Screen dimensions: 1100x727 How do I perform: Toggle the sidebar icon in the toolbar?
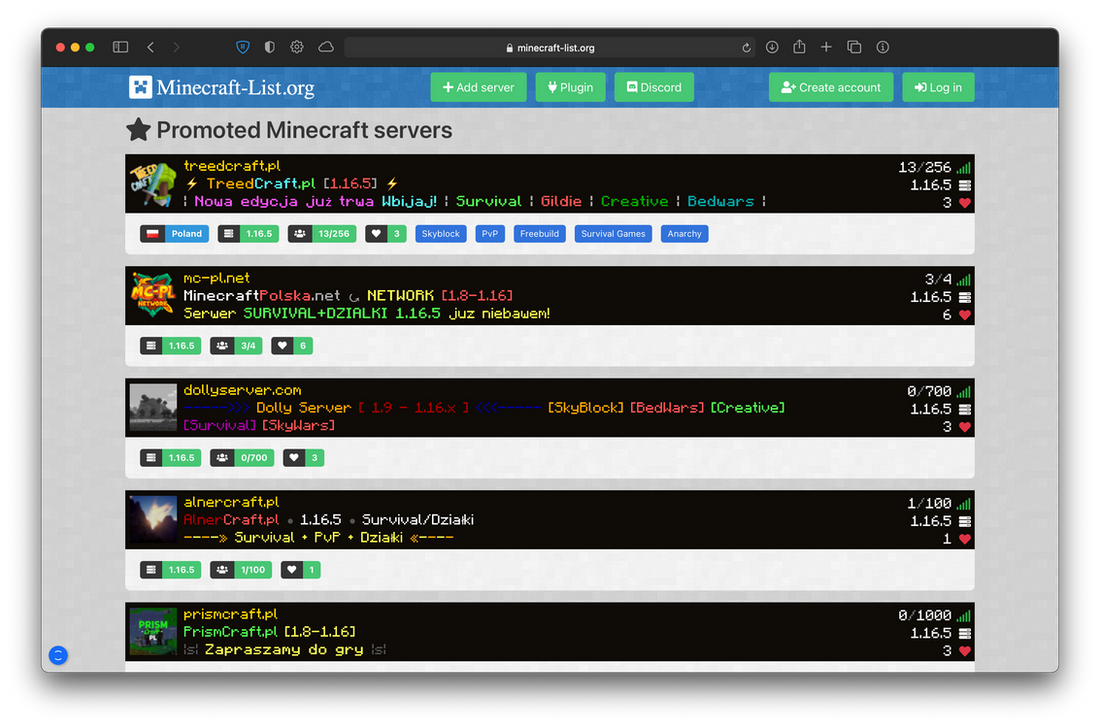(x=120, y=46)
